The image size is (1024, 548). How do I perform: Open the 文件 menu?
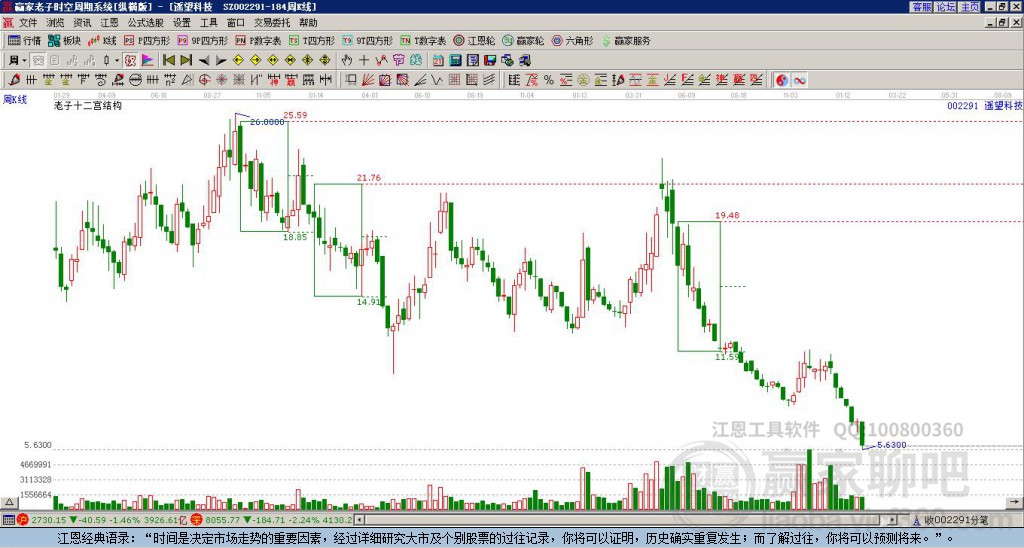coord(28,23)
